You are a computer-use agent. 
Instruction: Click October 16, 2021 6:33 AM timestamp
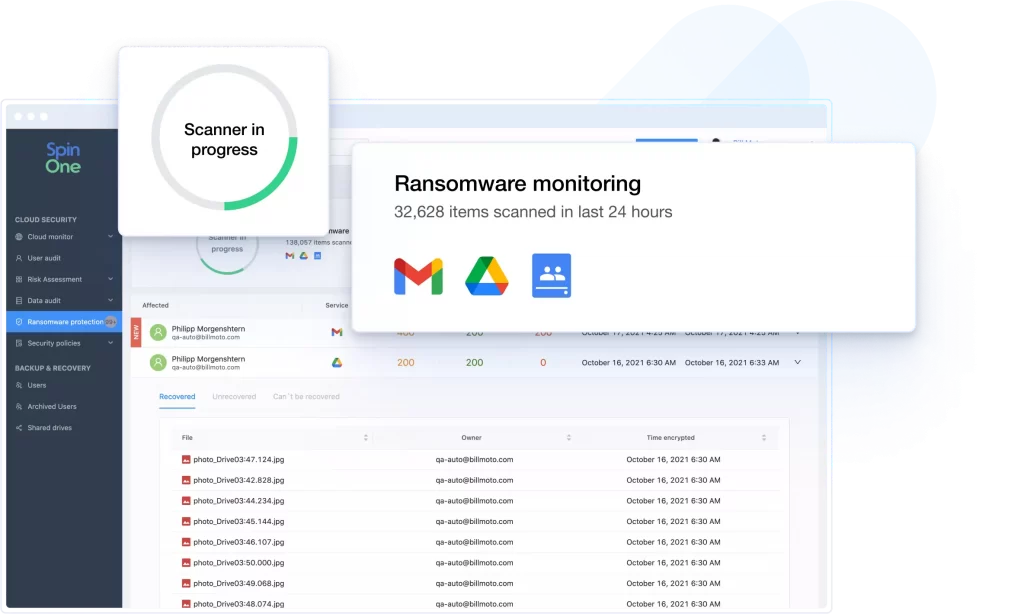point(731,363)
